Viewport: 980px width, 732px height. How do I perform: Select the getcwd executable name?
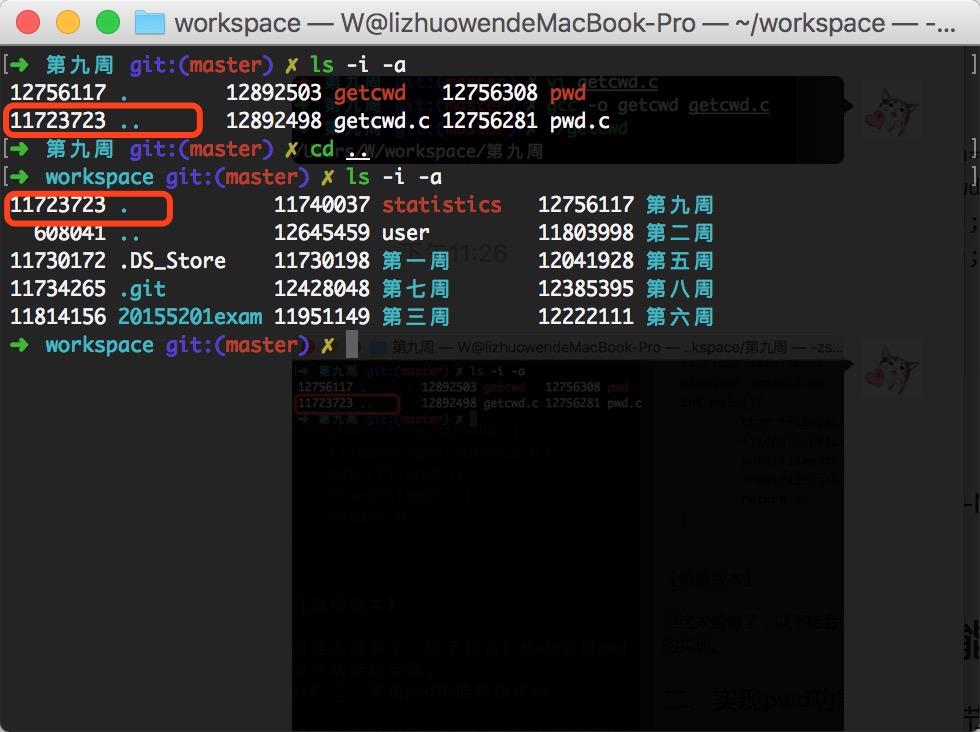(369, 93)
